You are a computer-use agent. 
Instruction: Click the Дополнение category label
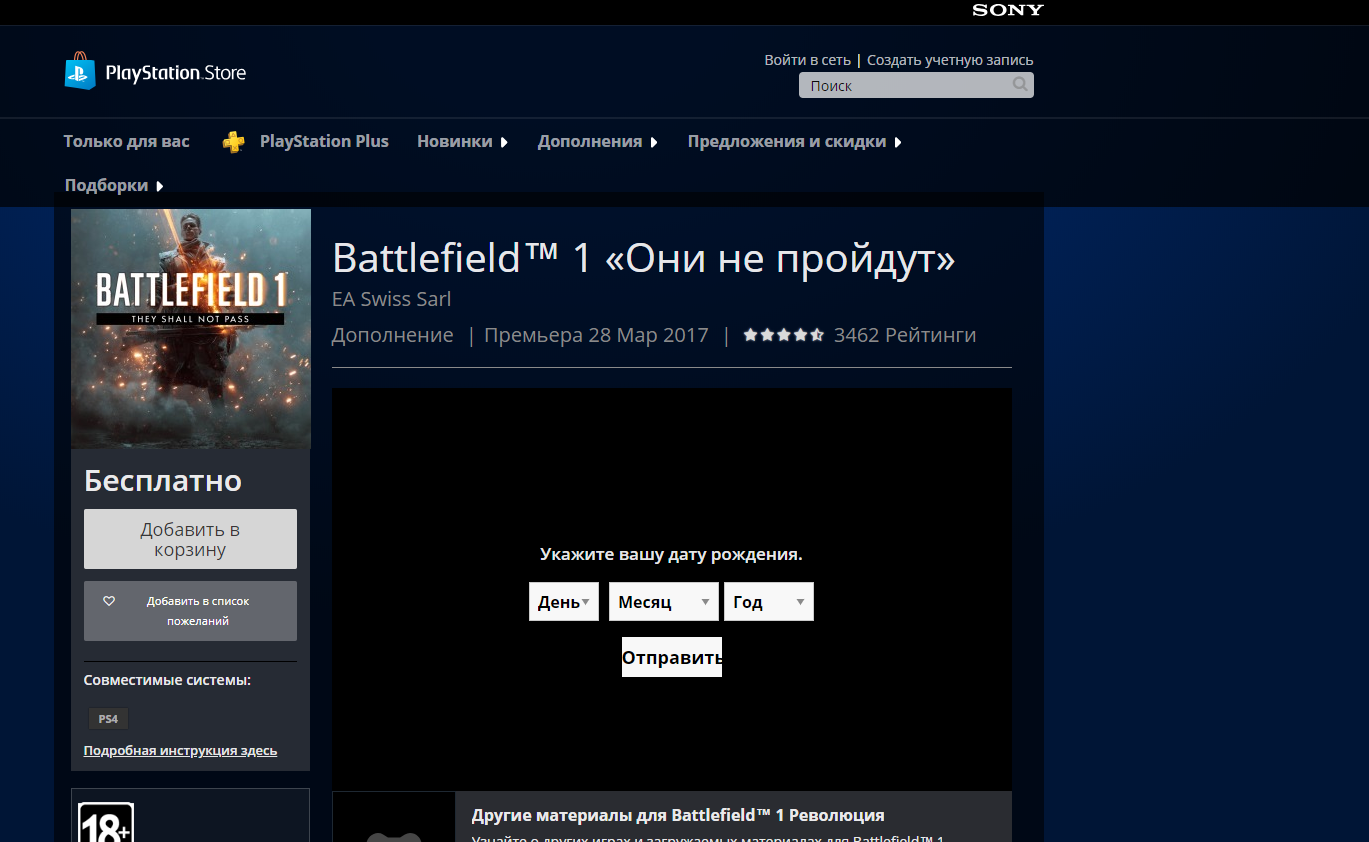pos(393,335)
